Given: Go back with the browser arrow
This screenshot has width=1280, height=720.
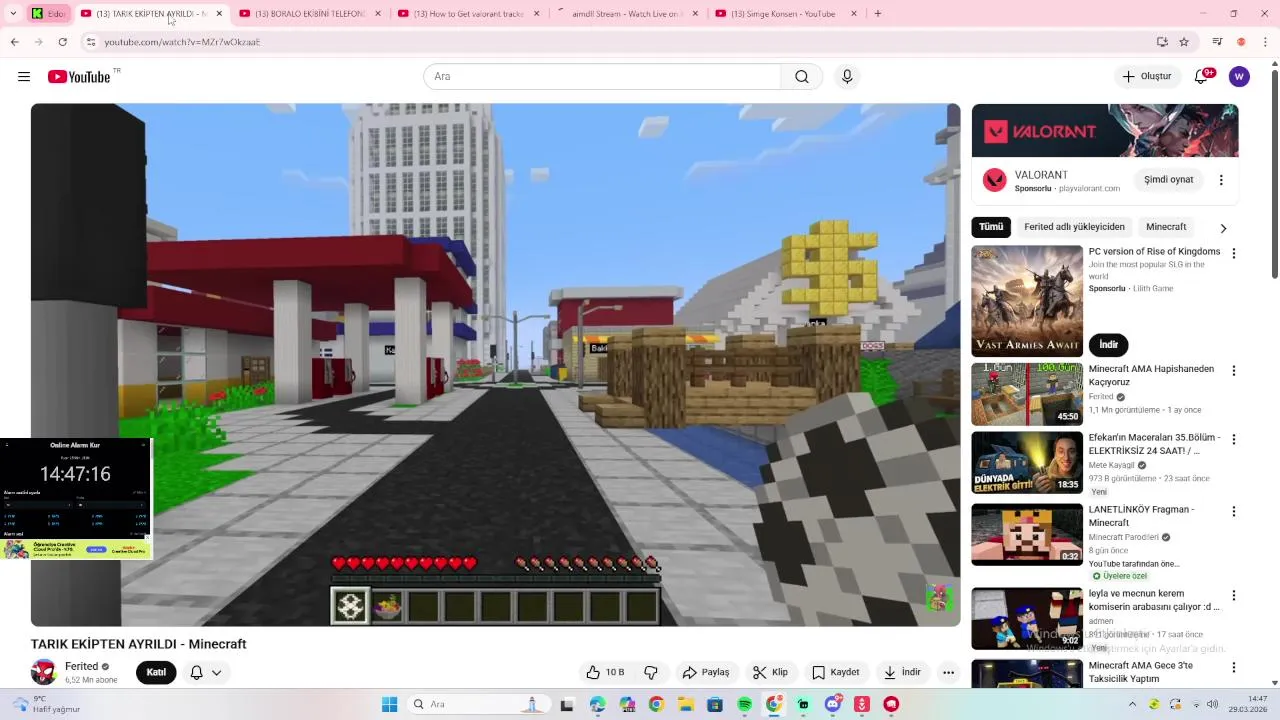Looking at the screenshot, I should (14, 42).
